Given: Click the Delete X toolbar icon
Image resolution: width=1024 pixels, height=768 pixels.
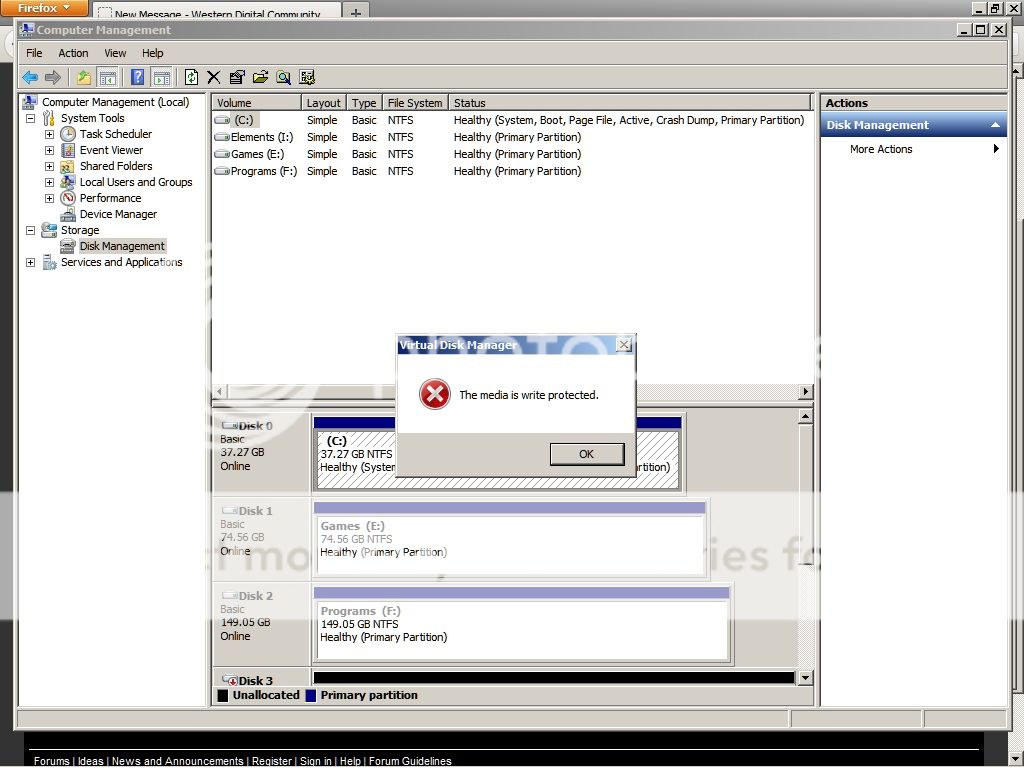Looking at the screenshot, I should point(213,77).
